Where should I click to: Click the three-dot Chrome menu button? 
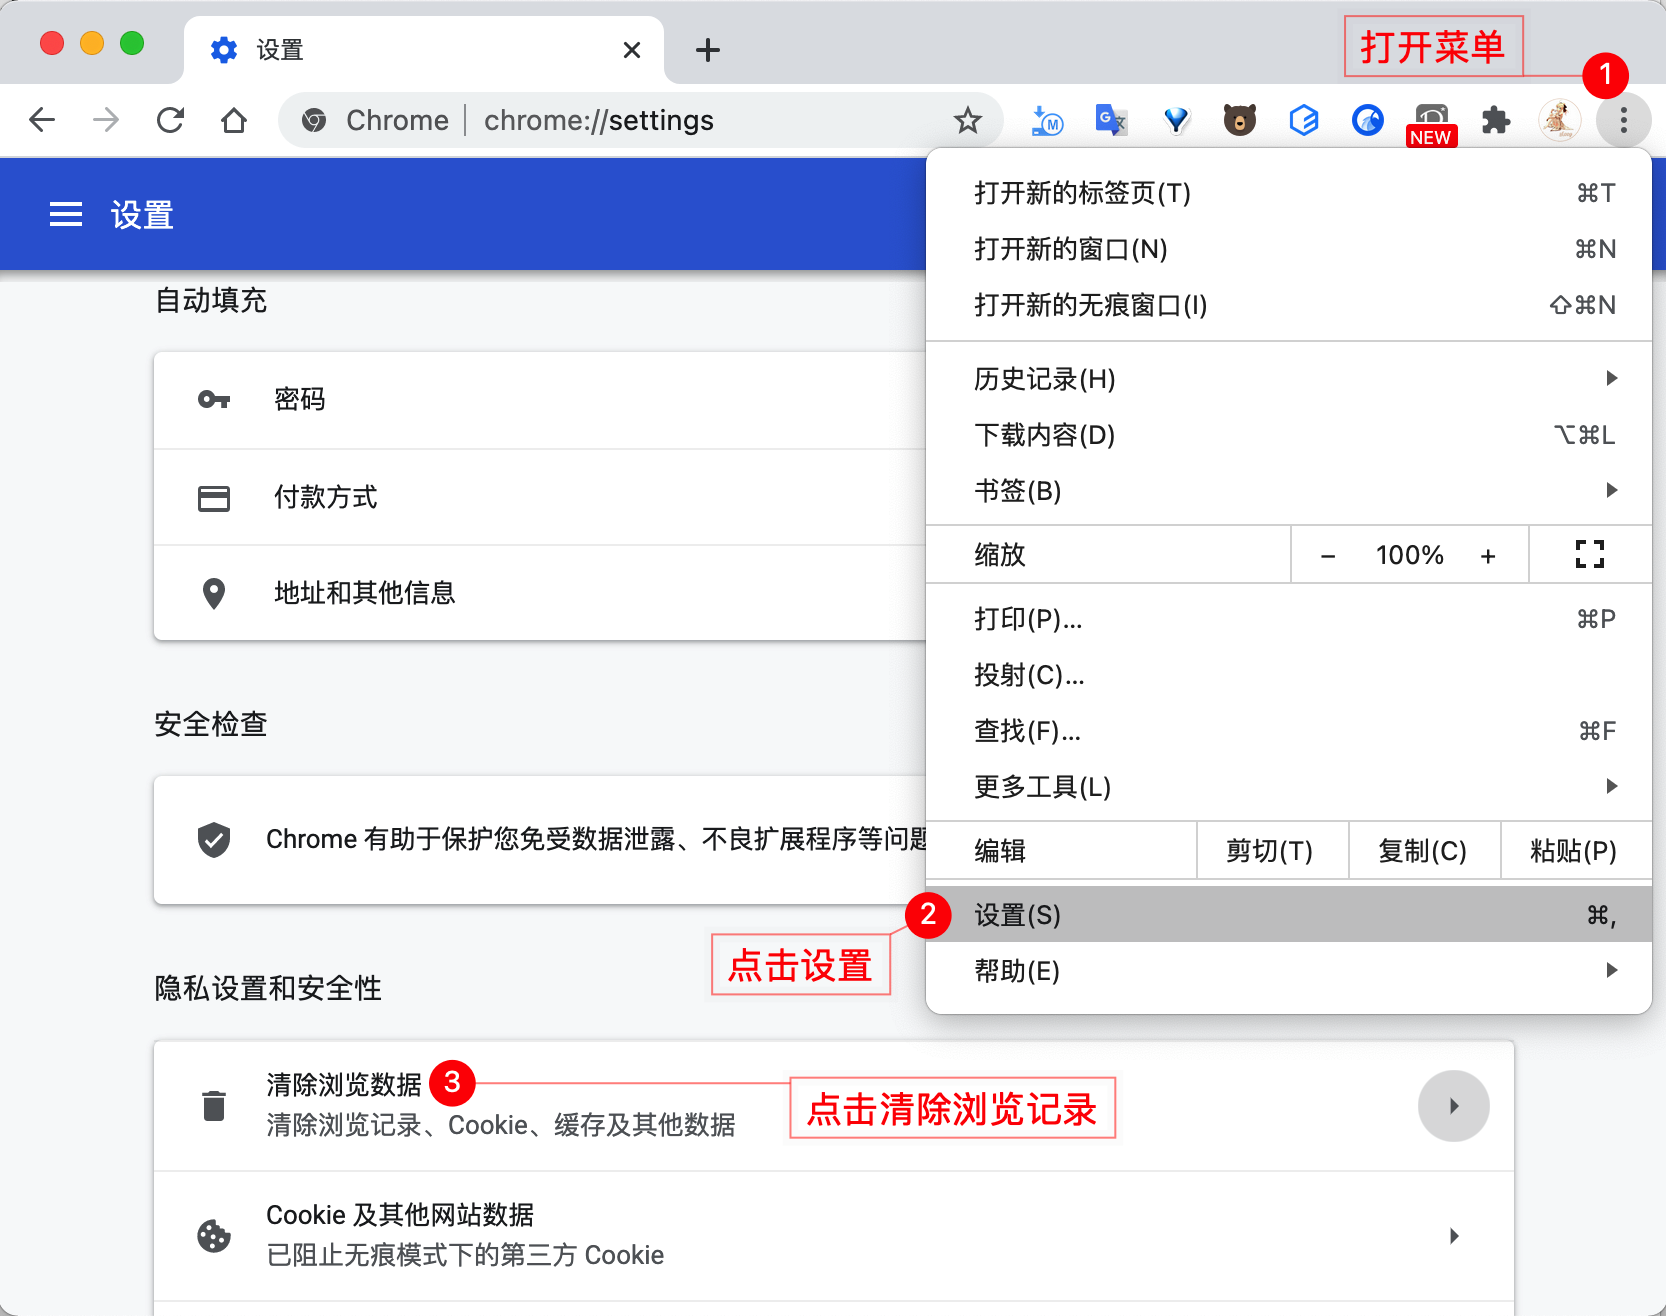[1623, 120]
